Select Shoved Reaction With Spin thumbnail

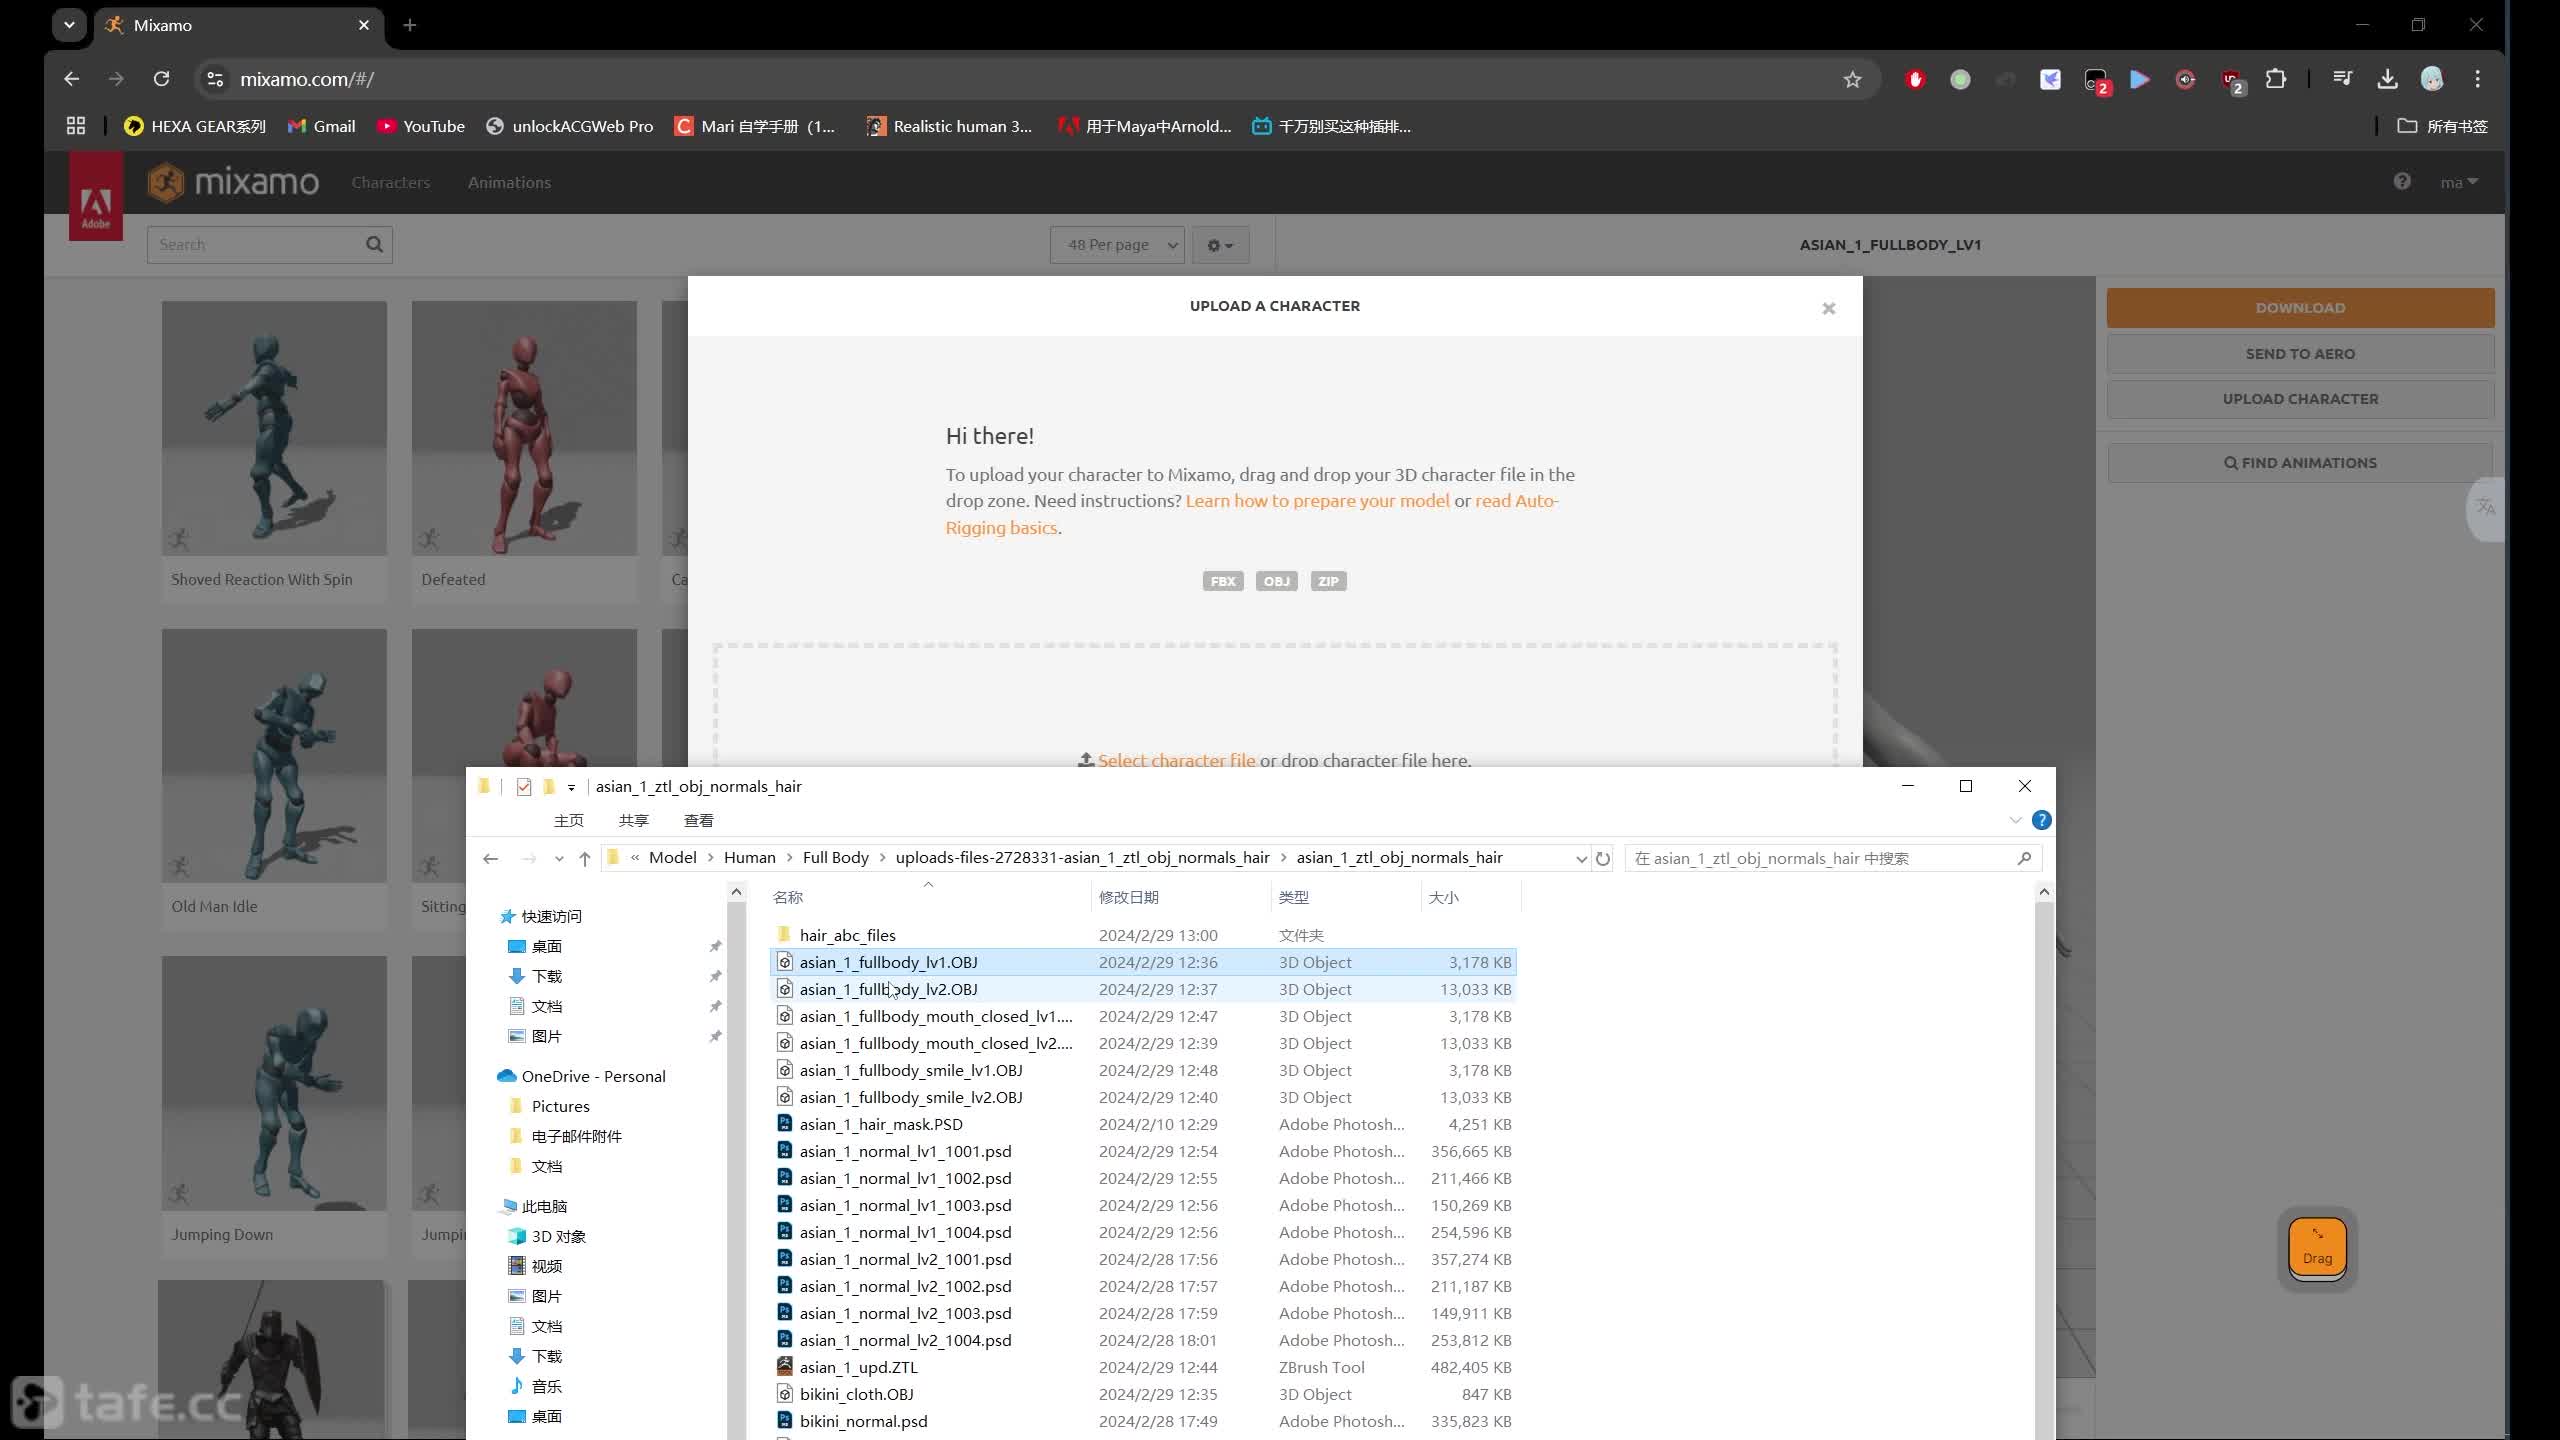274,429
